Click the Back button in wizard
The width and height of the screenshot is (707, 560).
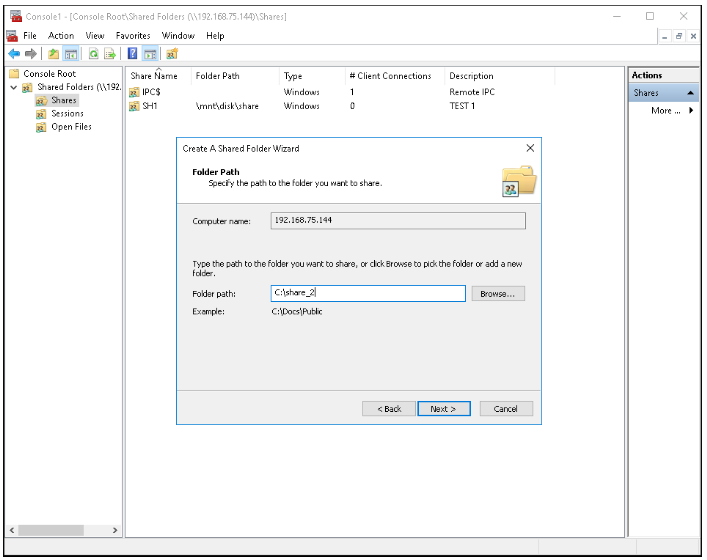(x=389, y=409)
